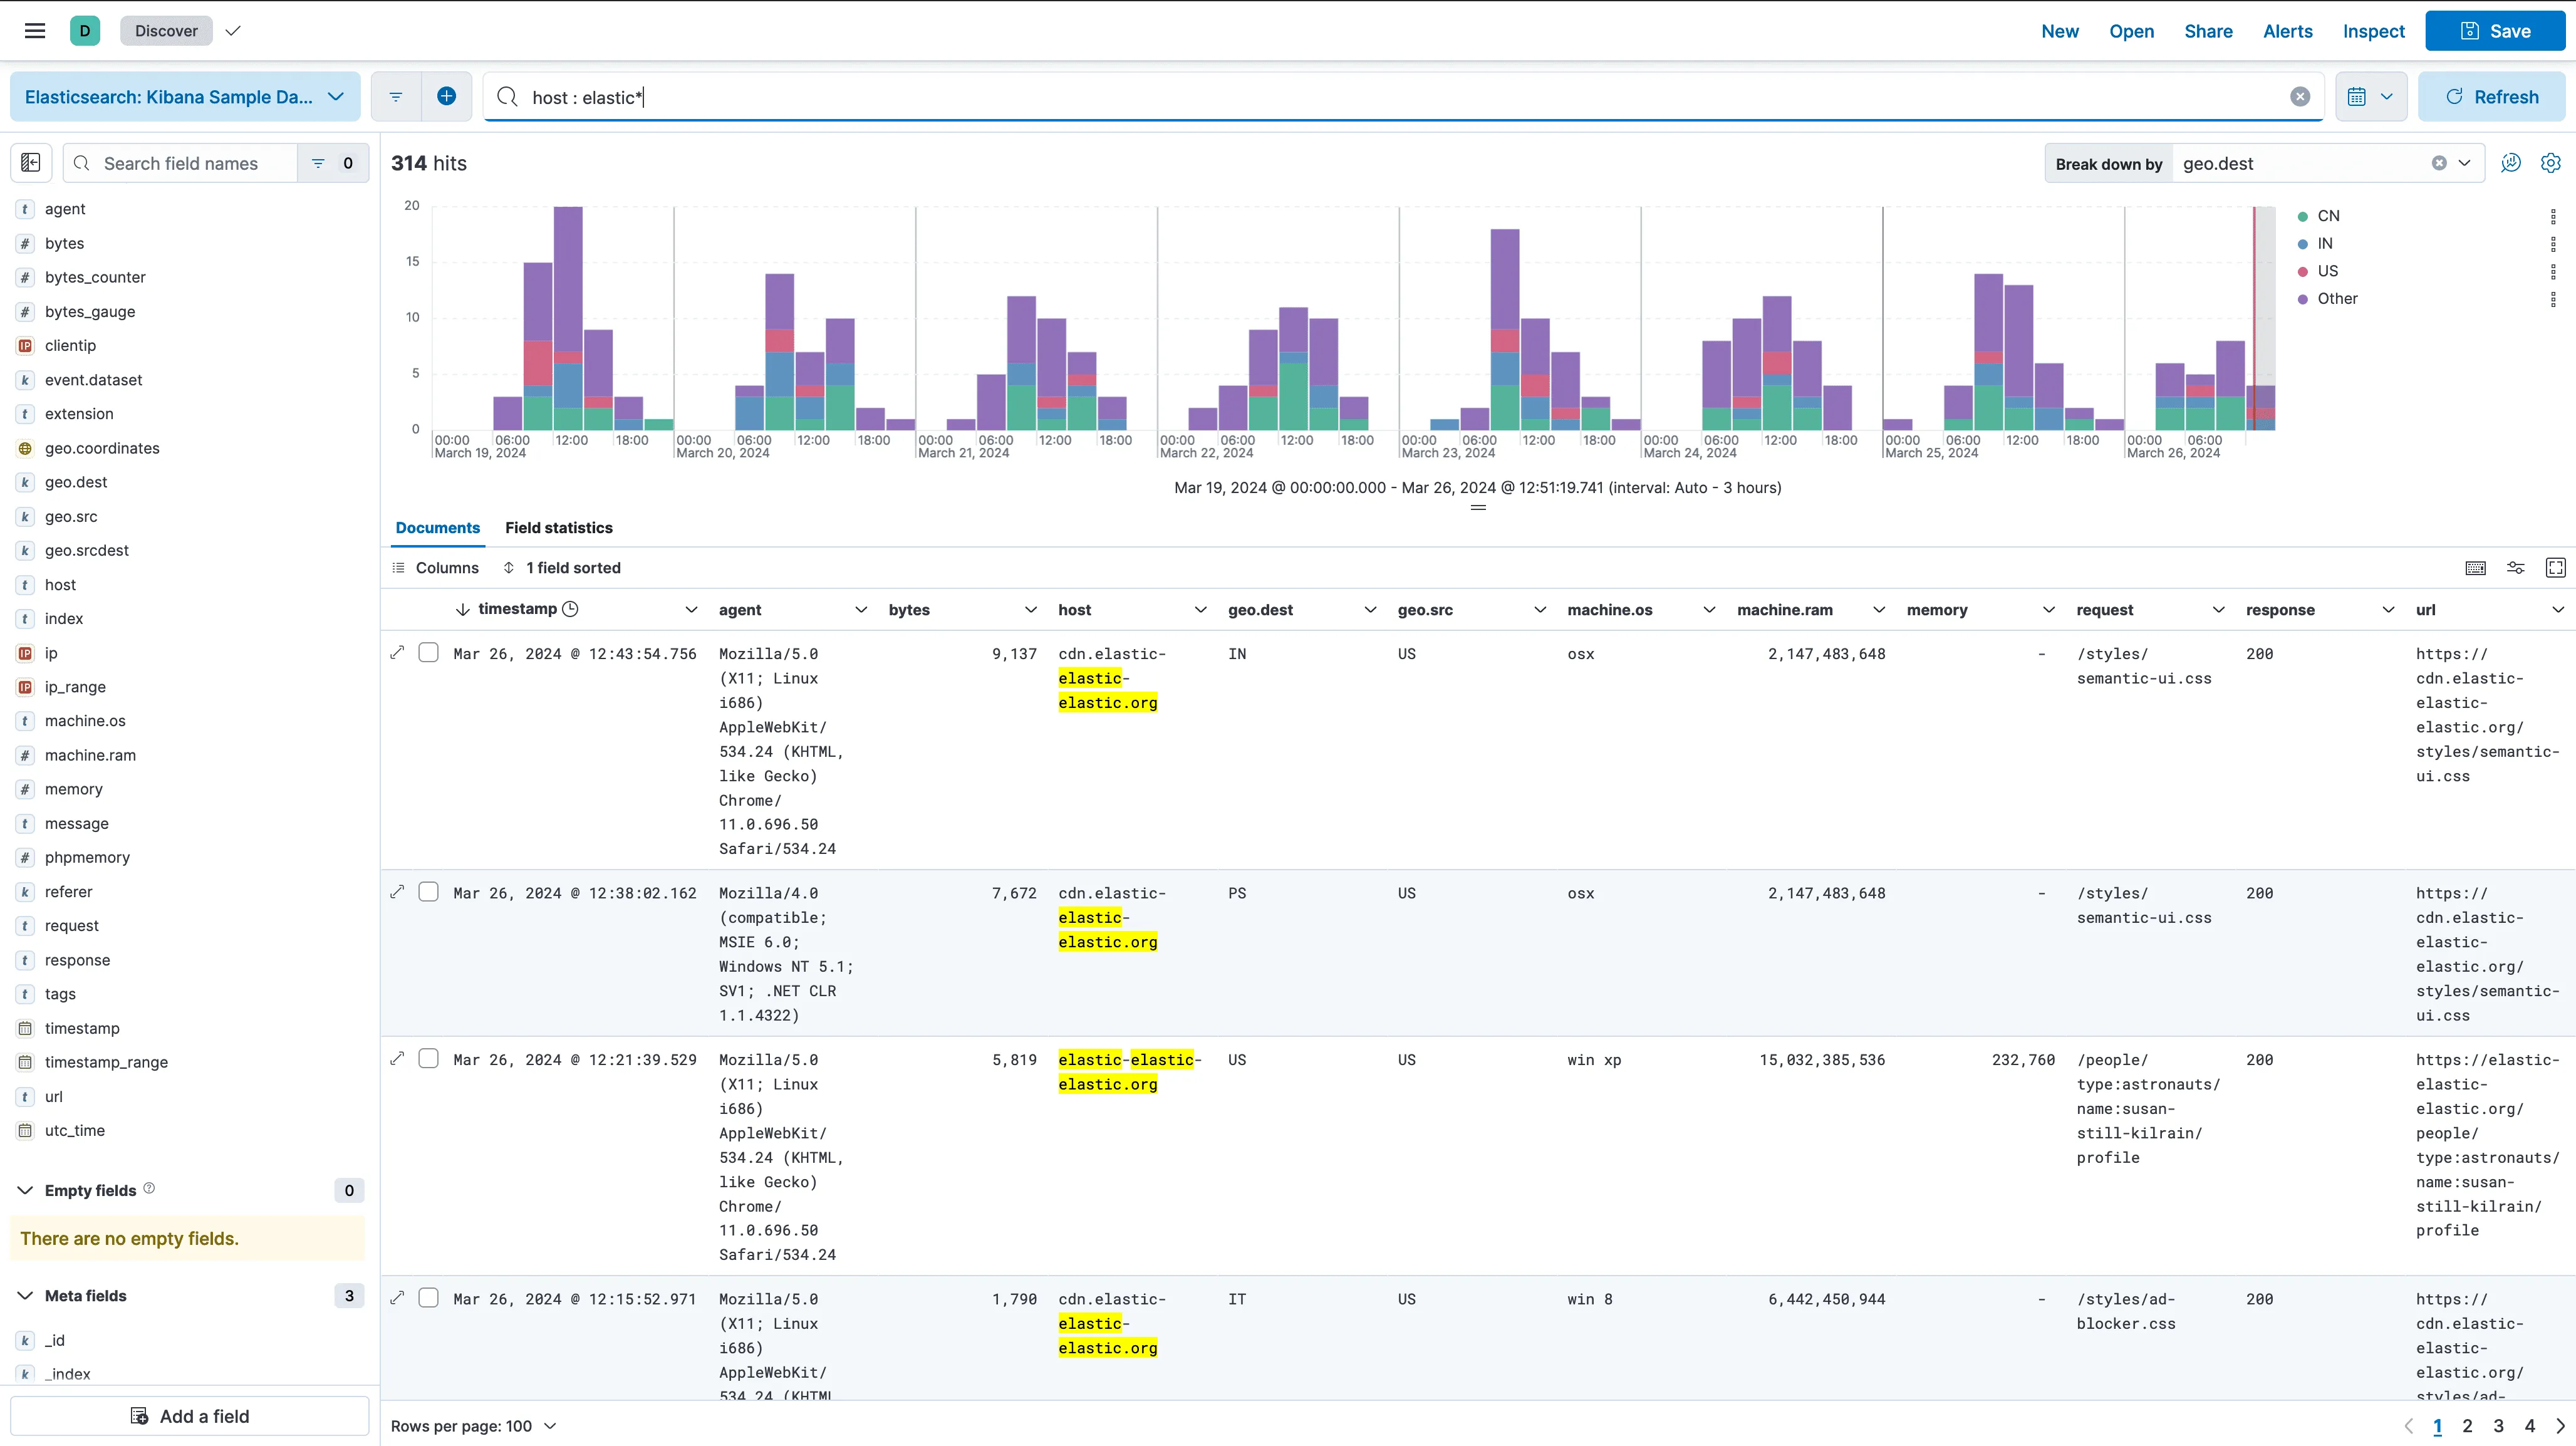2576x1446 pixels.
Task: Click the Add a field button
Action: (190, 1416)
